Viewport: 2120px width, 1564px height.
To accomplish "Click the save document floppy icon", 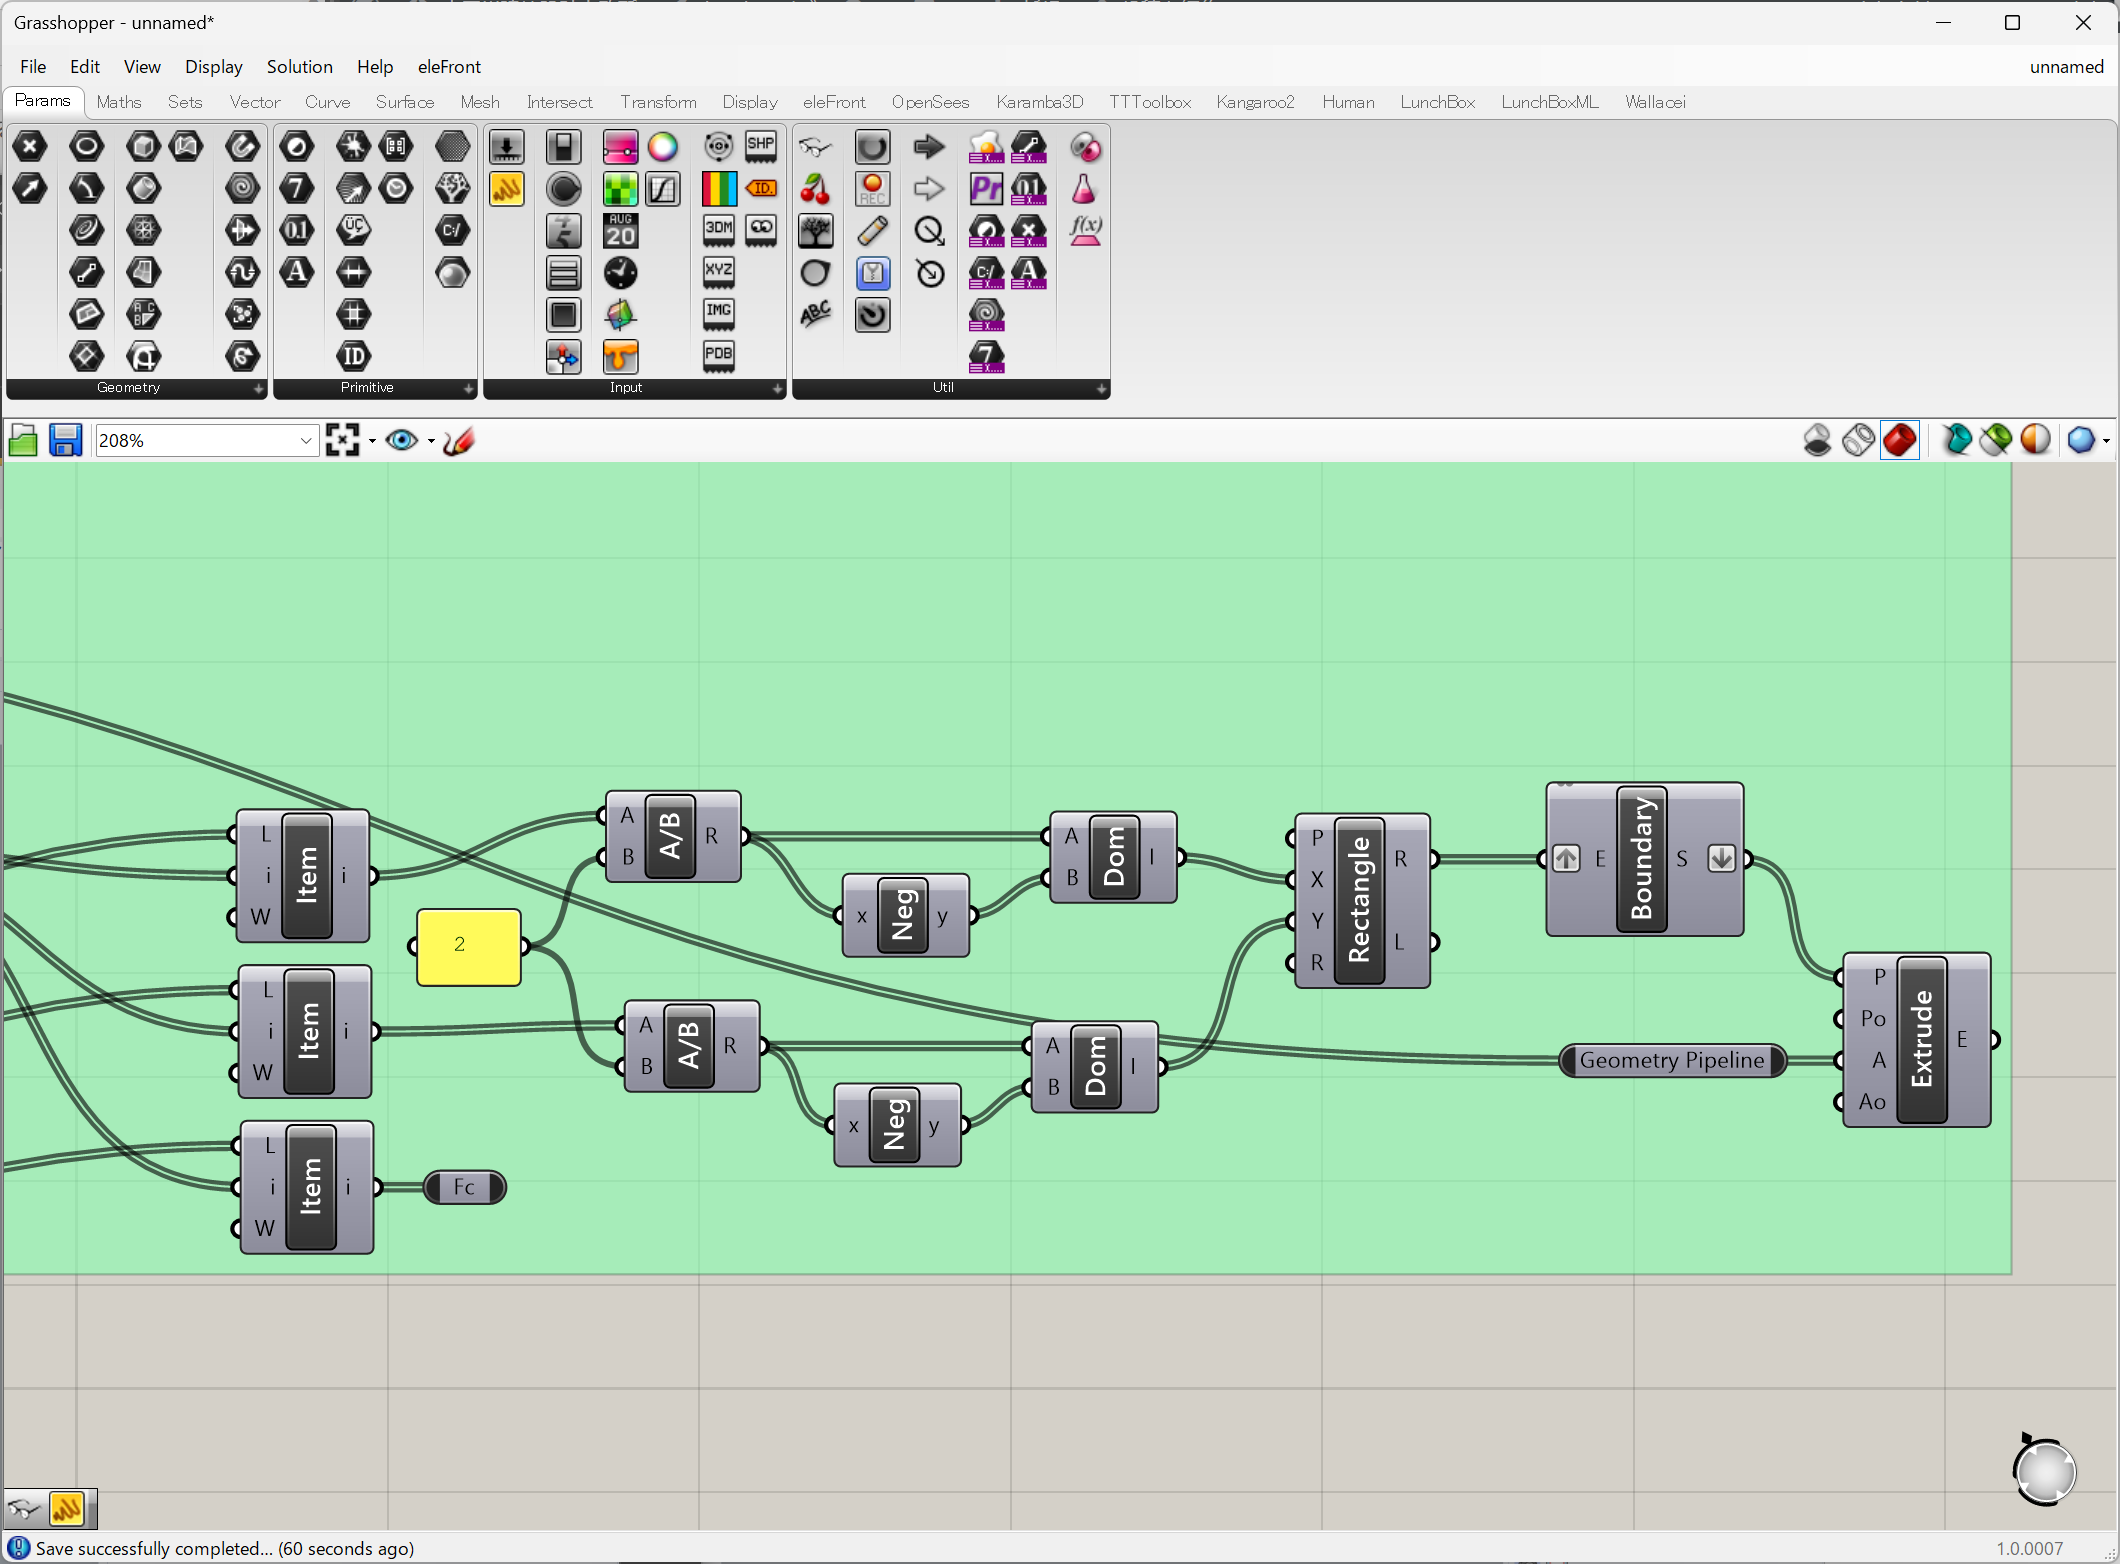I will (65, 440).
